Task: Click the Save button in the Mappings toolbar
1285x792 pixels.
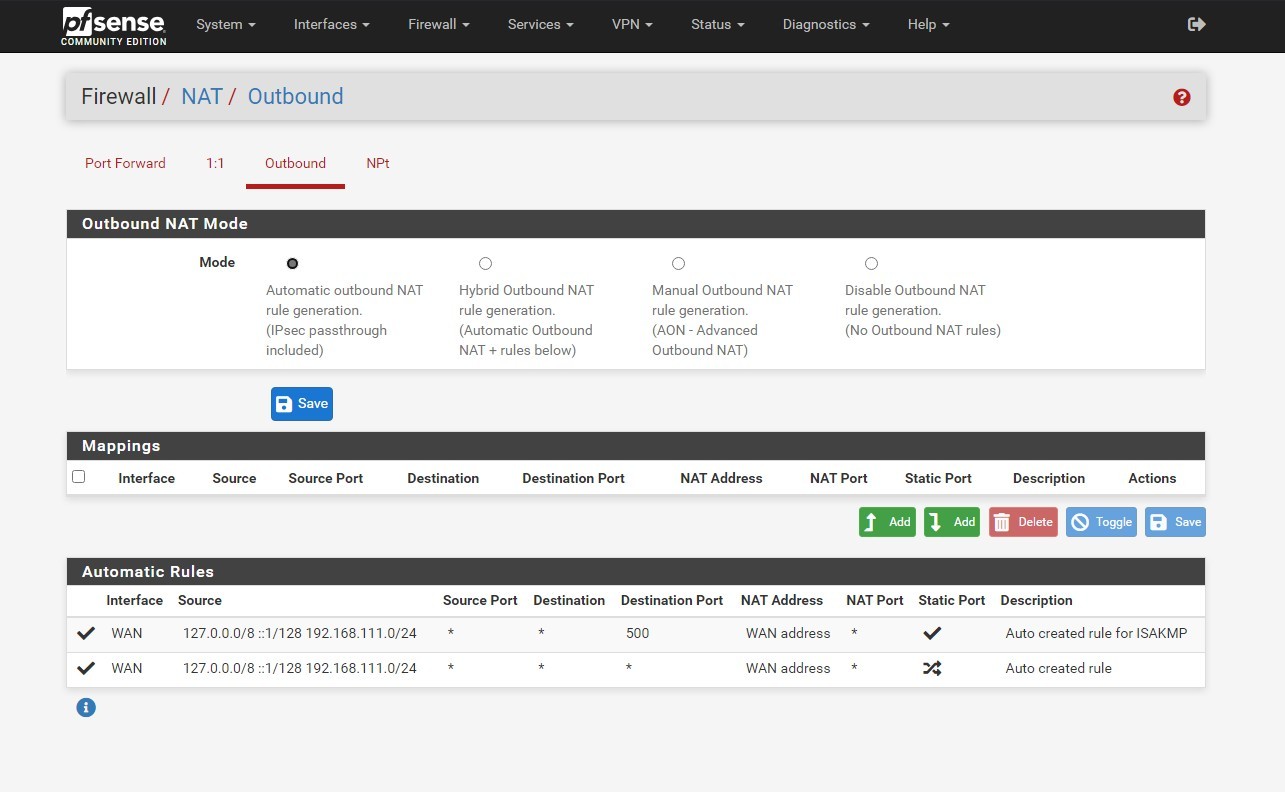Action: 1174,521
